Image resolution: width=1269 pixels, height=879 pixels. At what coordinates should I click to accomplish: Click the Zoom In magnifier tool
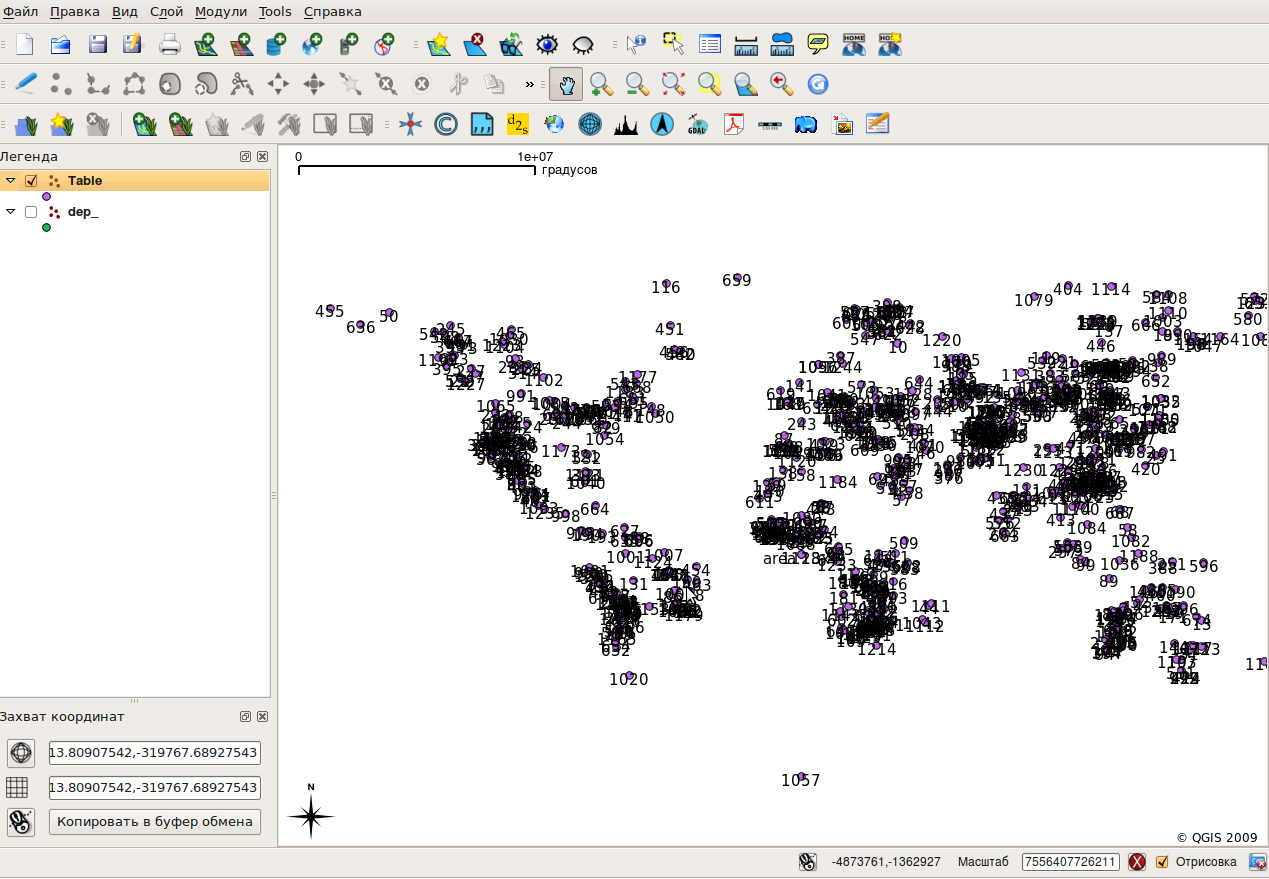pos(600,84)
